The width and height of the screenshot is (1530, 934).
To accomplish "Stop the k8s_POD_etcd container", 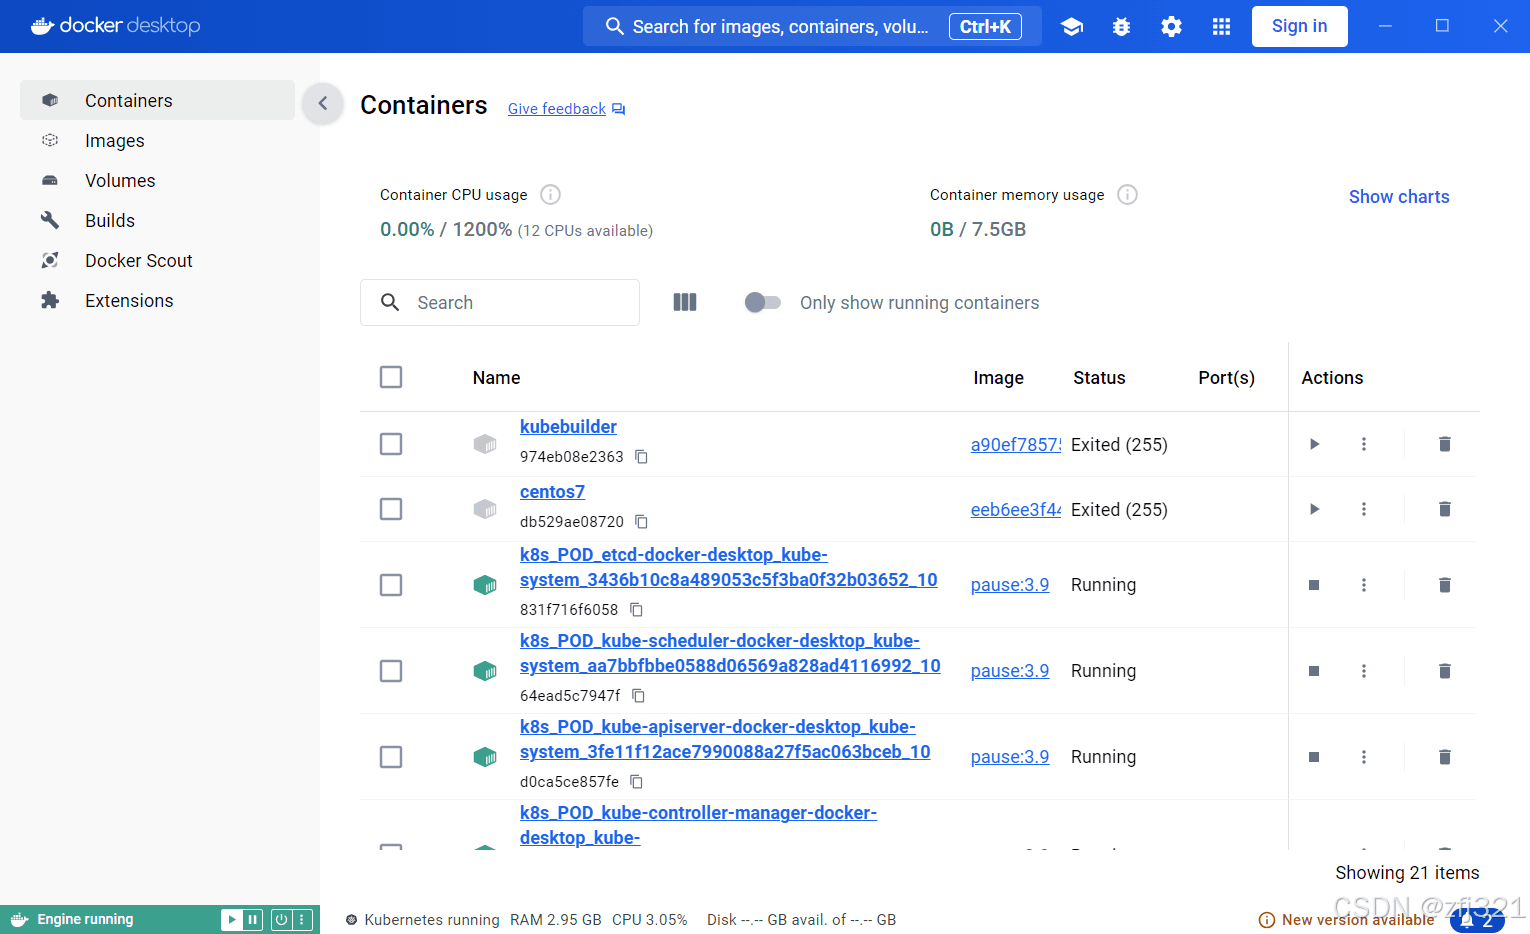I will [1314, 585].
